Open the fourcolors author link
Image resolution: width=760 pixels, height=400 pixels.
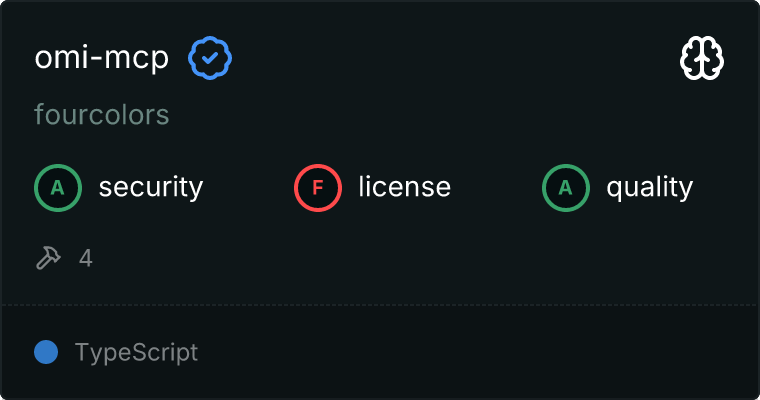click(x=101, y=115)
